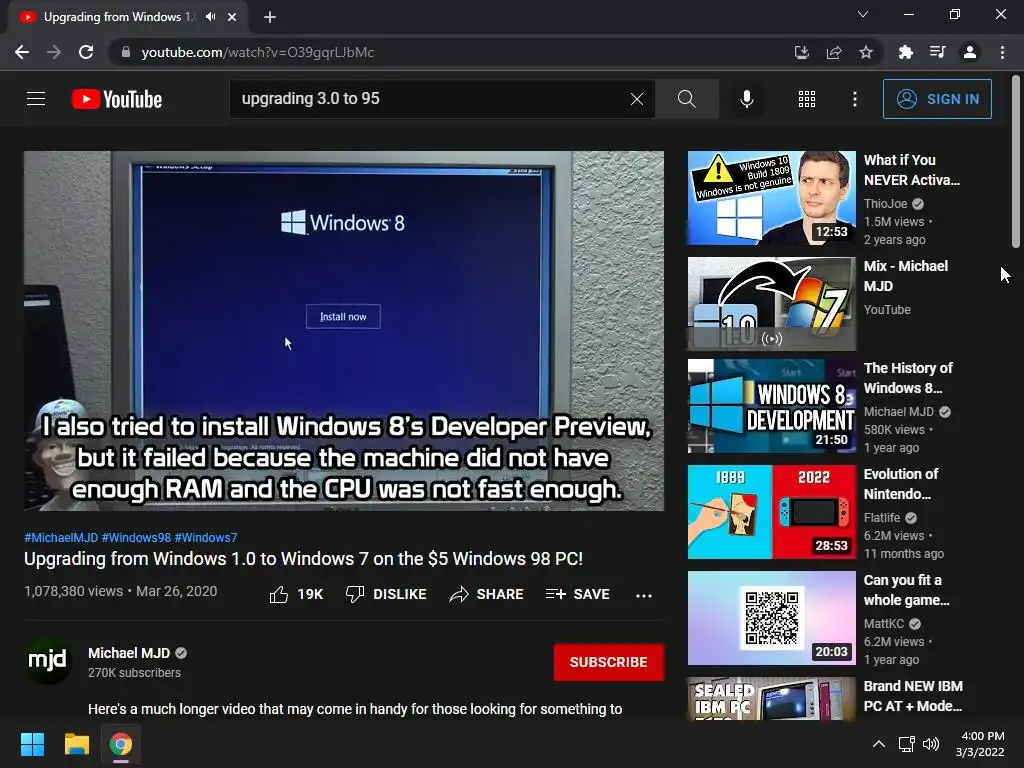This screenshot has height=768, width=1024.
Task: Open History of Windows 8 Development thumbnail
Action: click(x=771, y=406)
